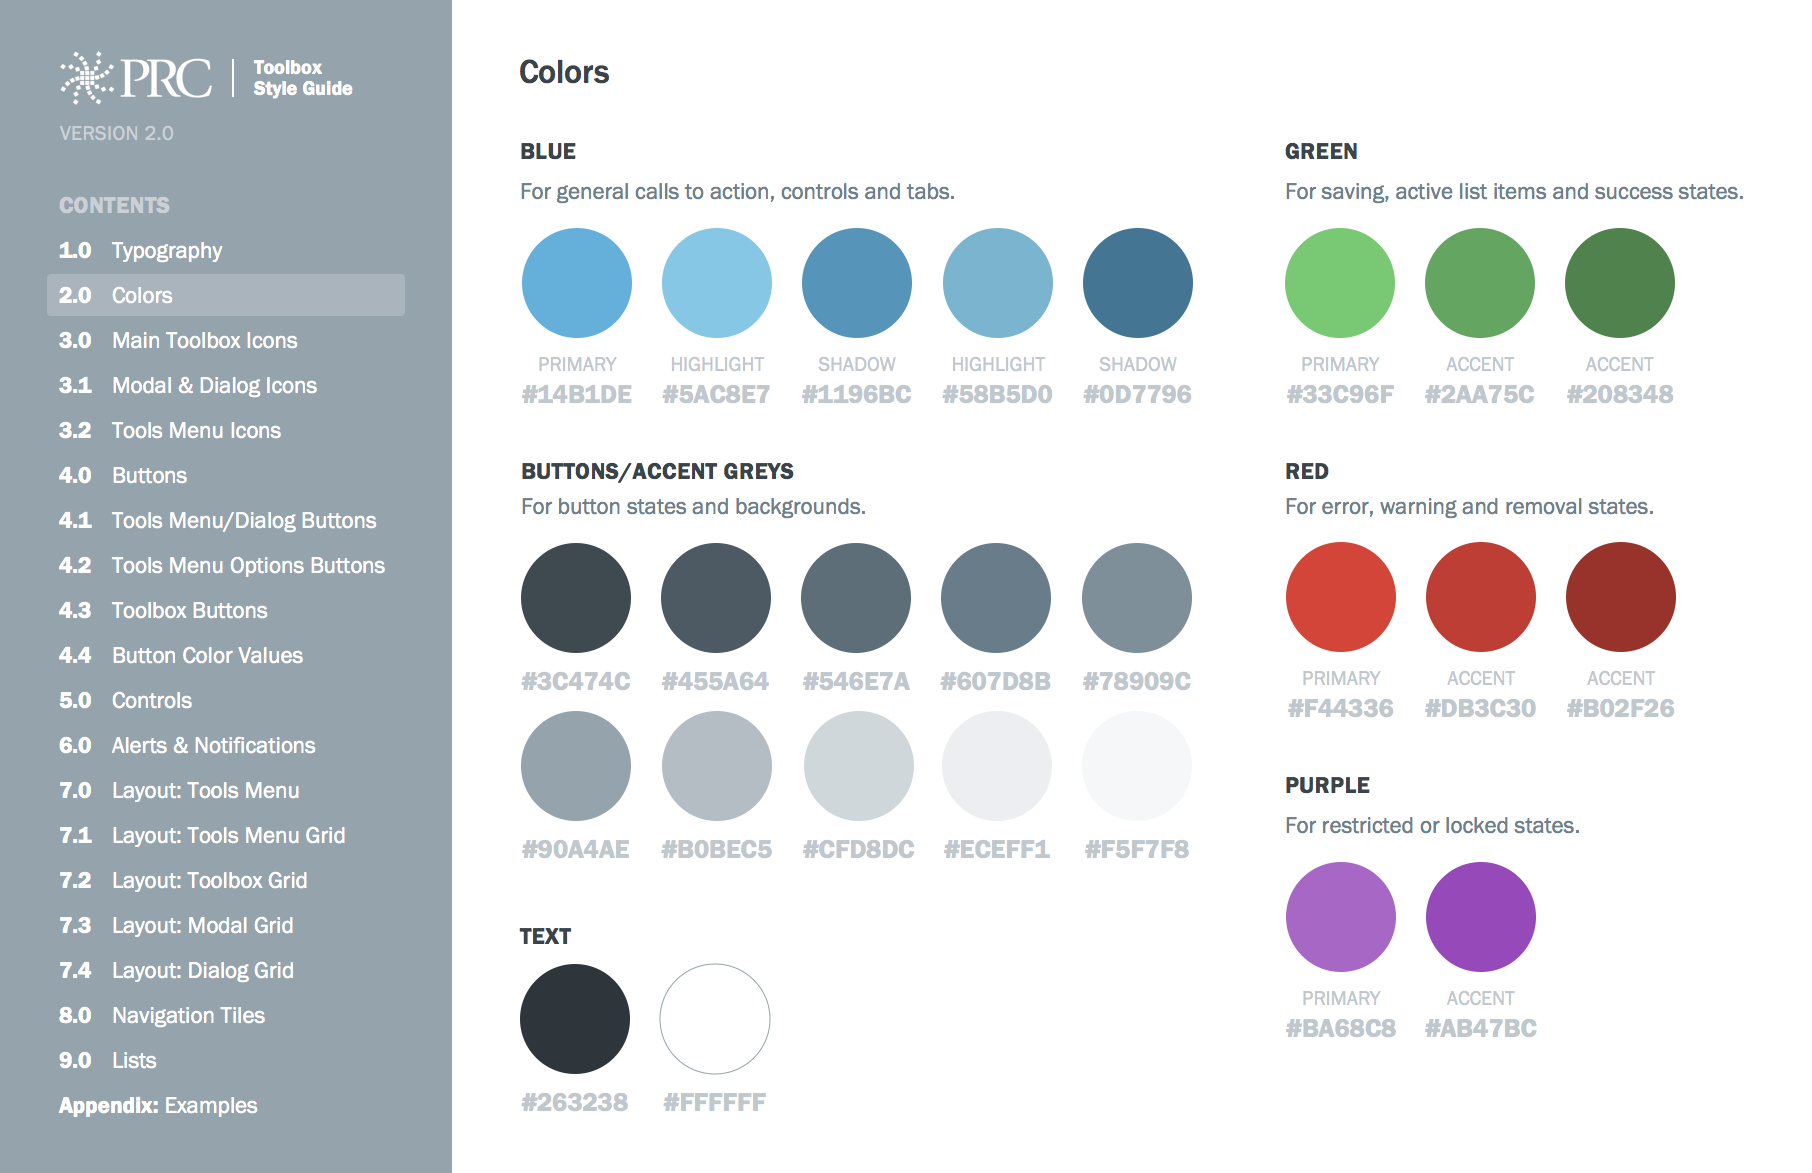Jump to Layout: Modal Grid section
This screenshot has width=1812, height=1173.
pos(202,926)
